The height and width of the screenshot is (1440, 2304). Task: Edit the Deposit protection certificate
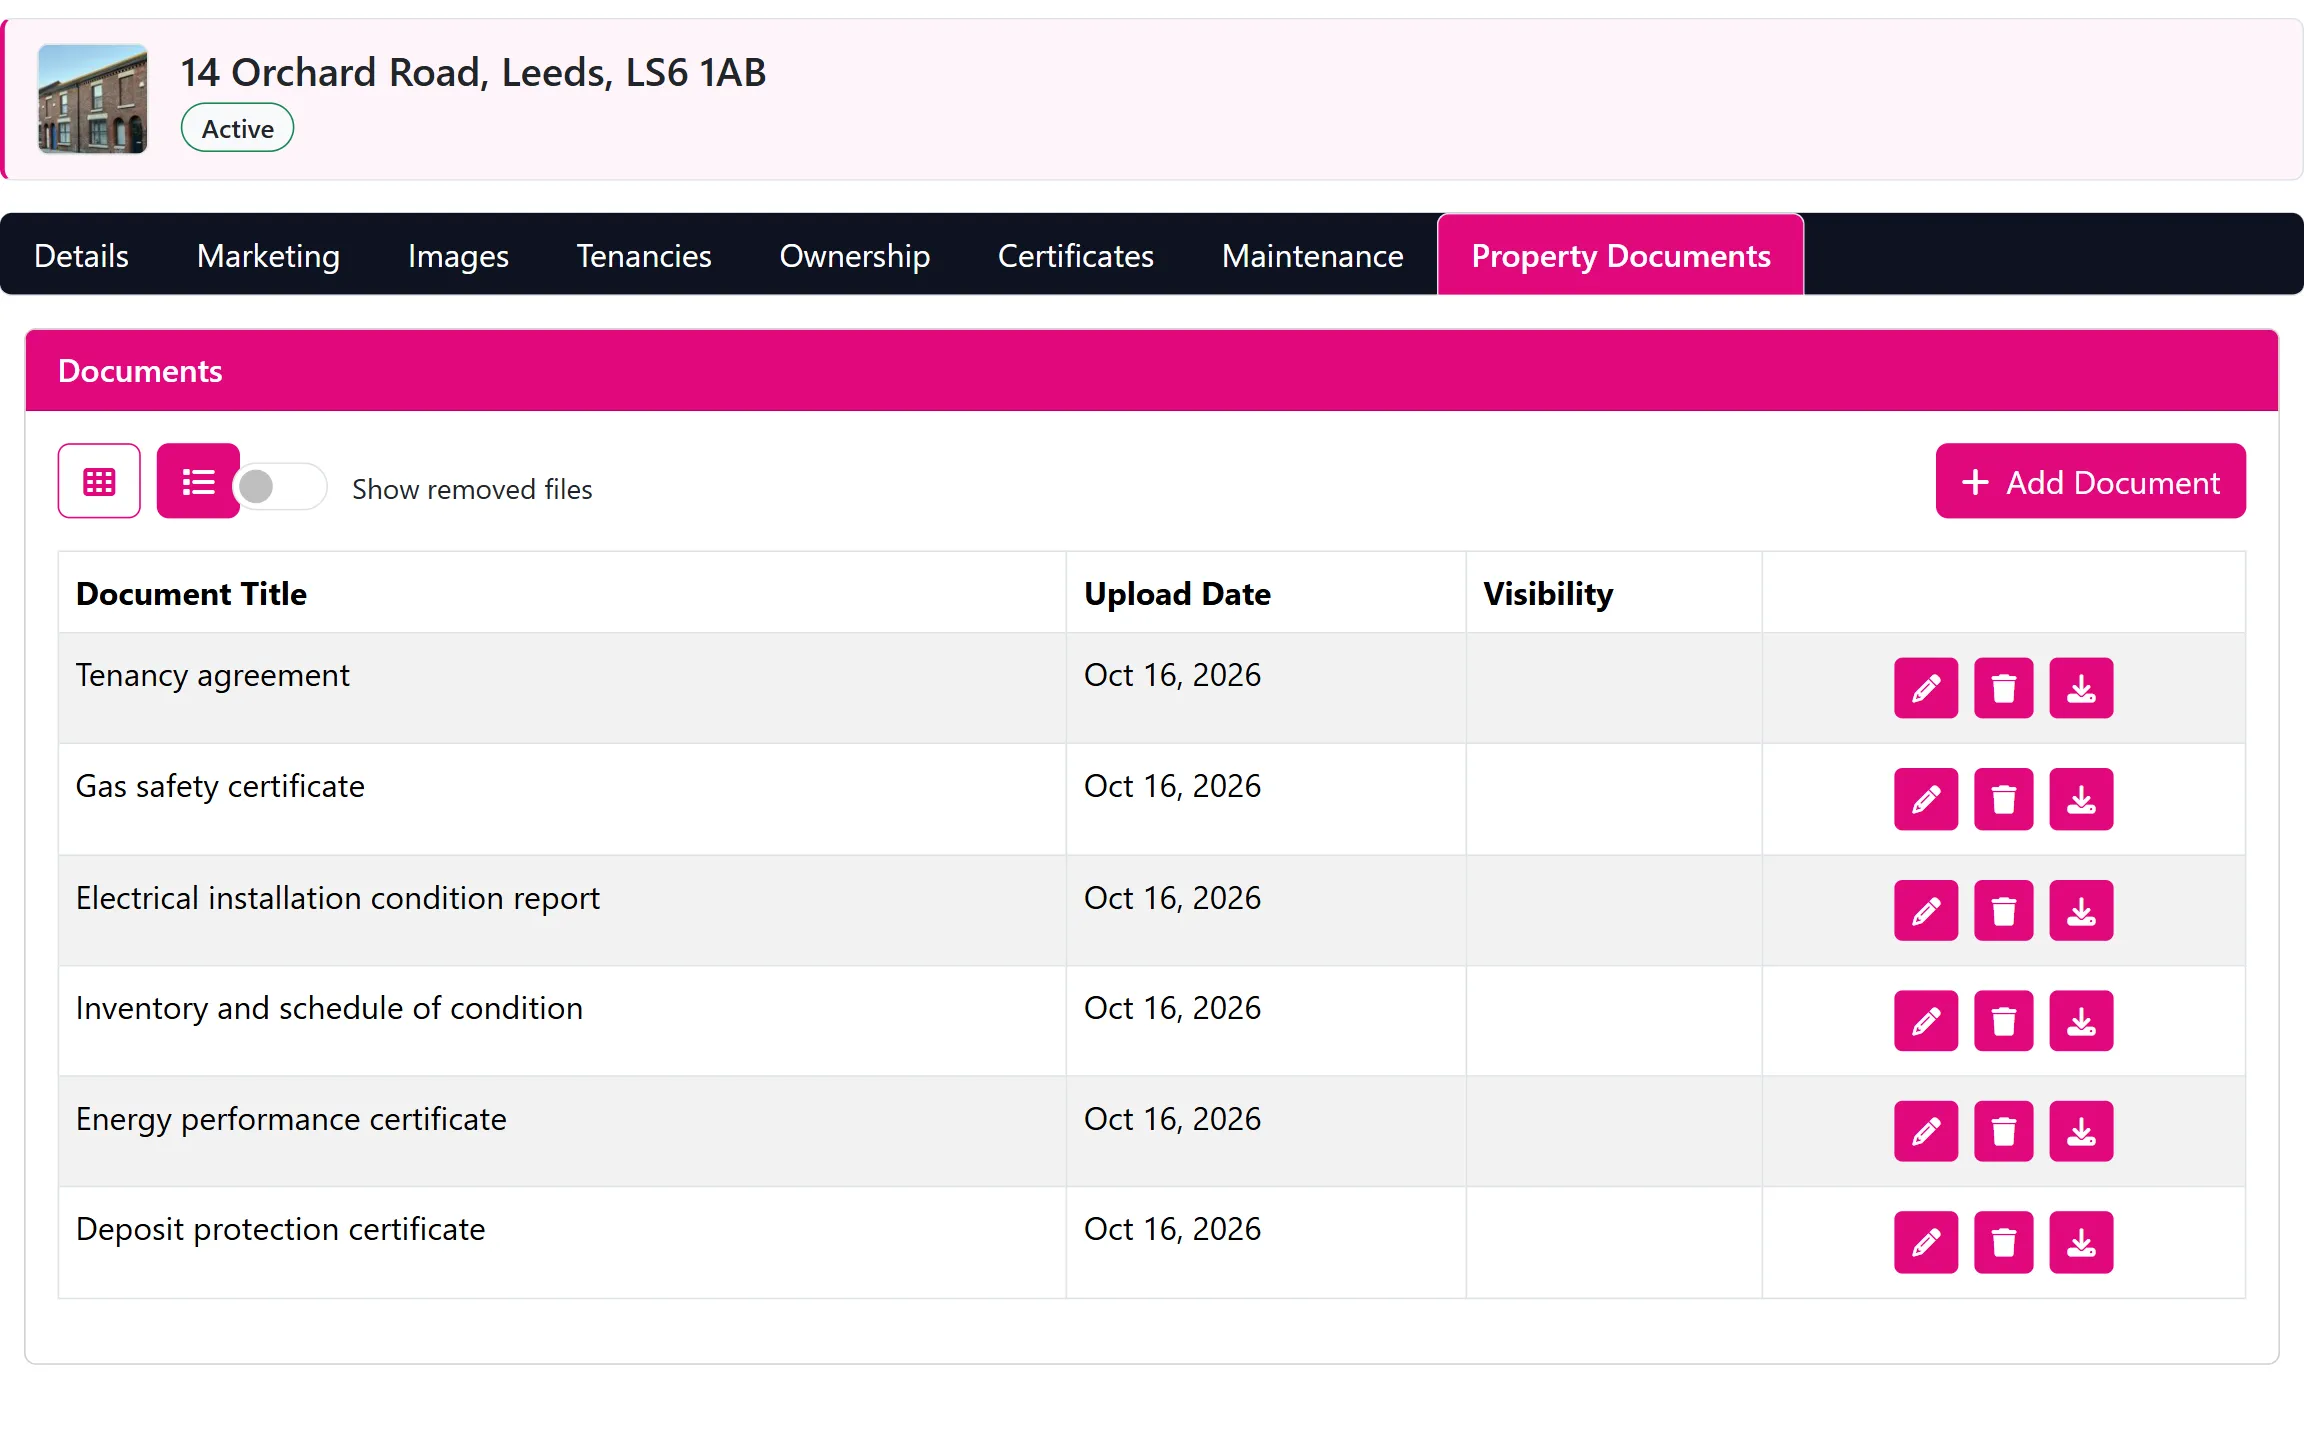click(x=1925, y=1242)
